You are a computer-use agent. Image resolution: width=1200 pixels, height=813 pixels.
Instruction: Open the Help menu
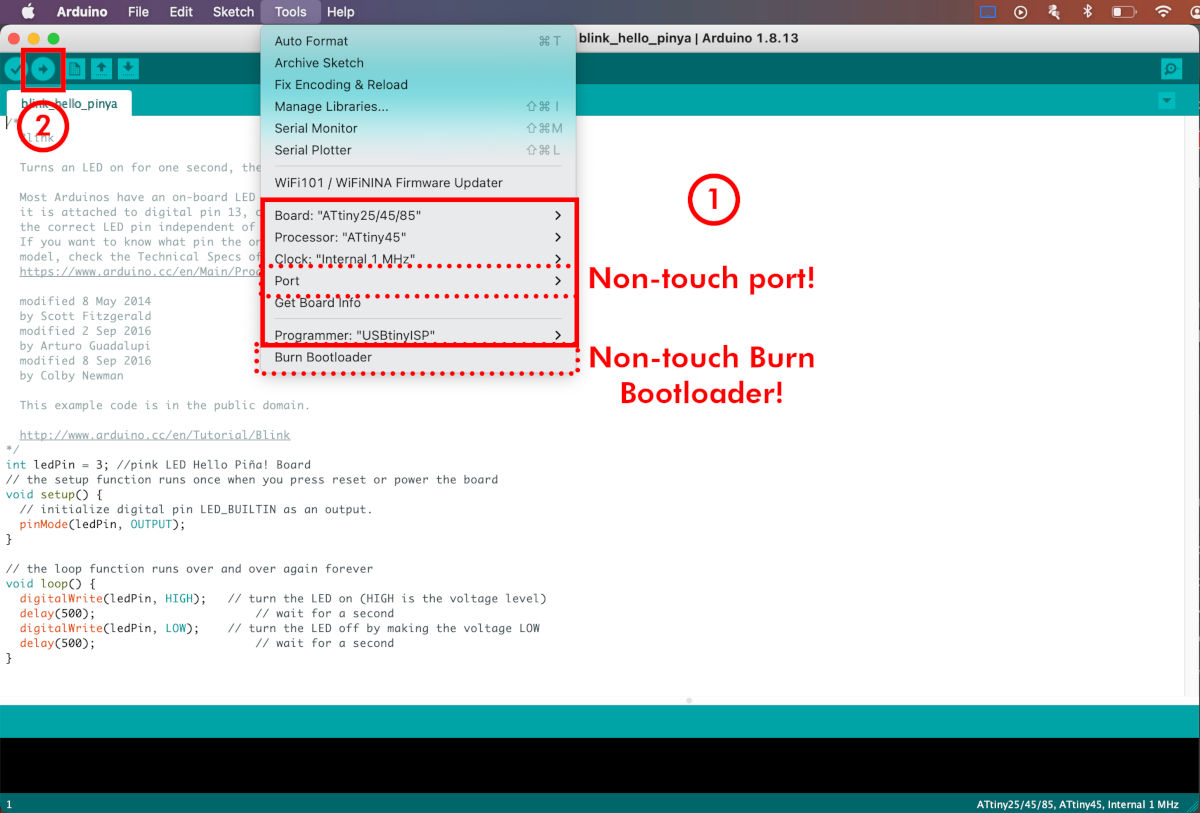click(x=341, y=12)
